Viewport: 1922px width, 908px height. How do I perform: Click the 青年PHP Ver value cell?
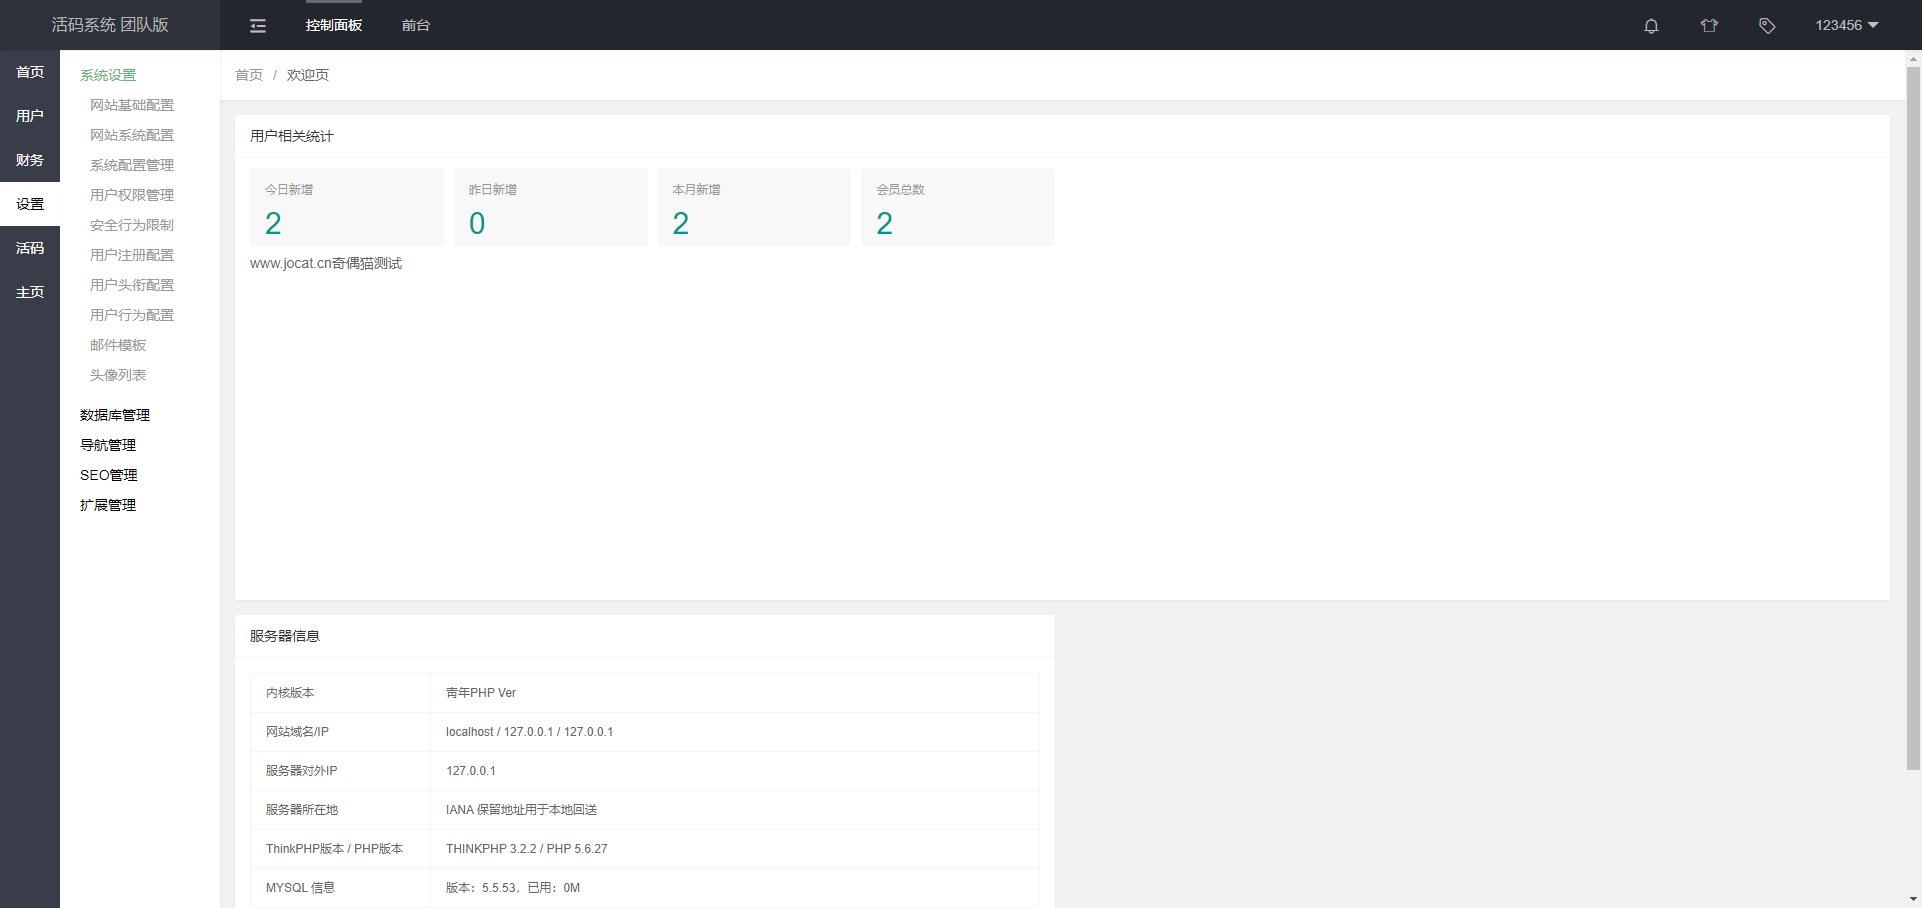point(735,693)
